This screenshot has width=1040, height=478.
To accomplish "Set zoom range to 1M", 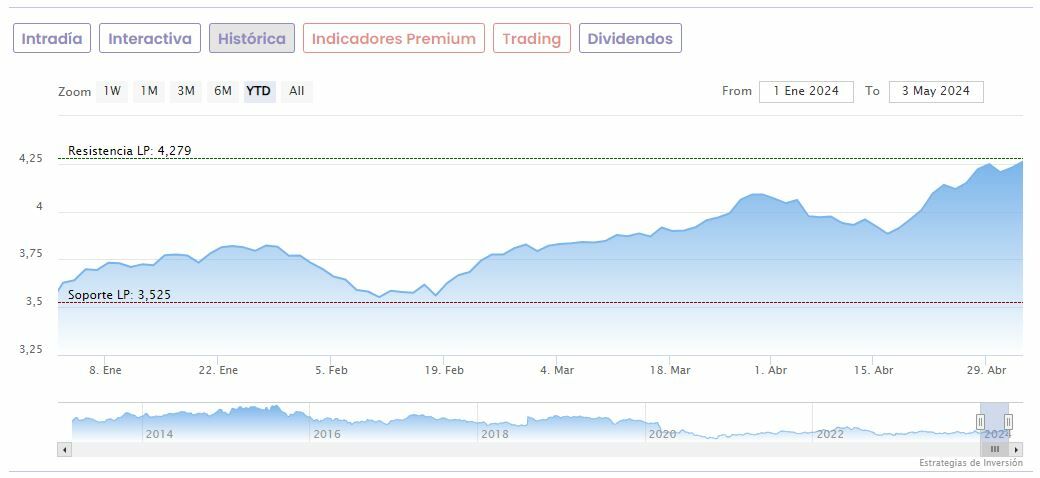I will tap(149, 91).
